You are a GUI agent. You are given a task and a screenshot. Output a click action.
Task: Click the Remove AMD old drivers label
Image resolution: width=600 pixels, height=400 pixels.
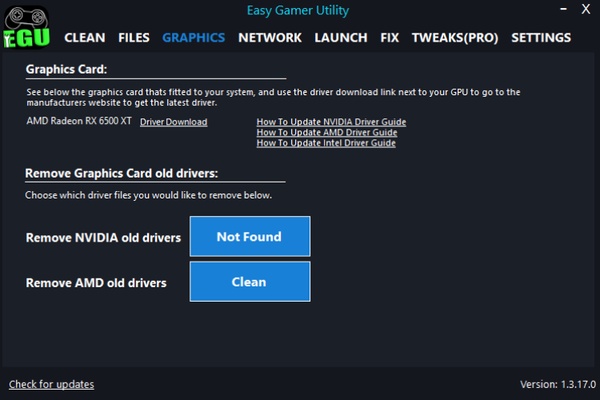96,283
